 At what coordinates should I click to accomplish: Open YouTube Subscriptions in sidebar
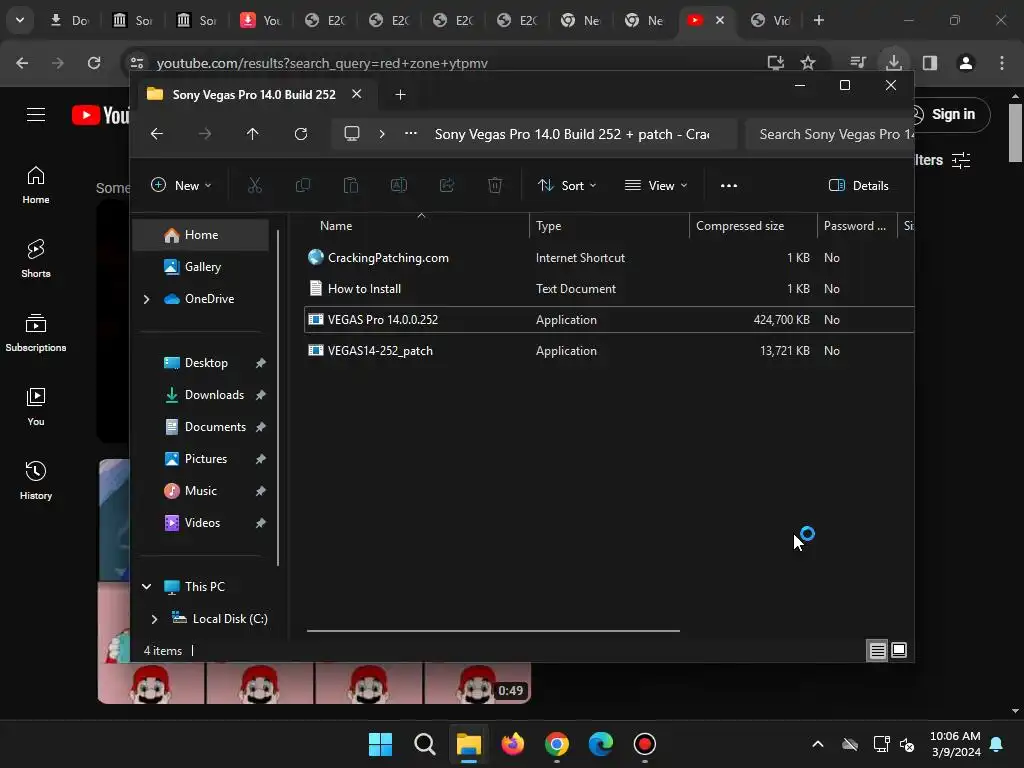[x=36, y=332]
